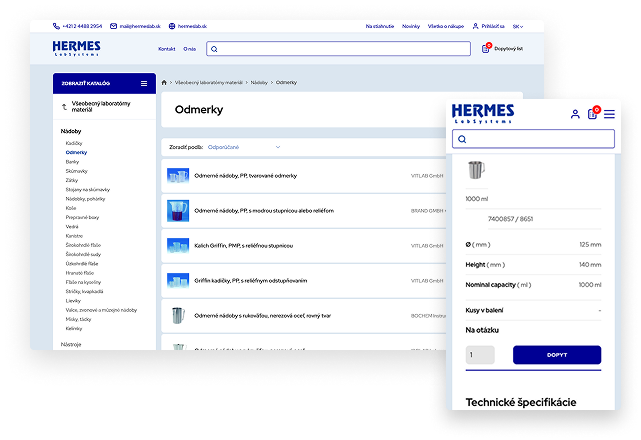
Task: Open thumbnail of Odmerné nádoby, PP, tvarované odmerky
Action: (178, 176)
